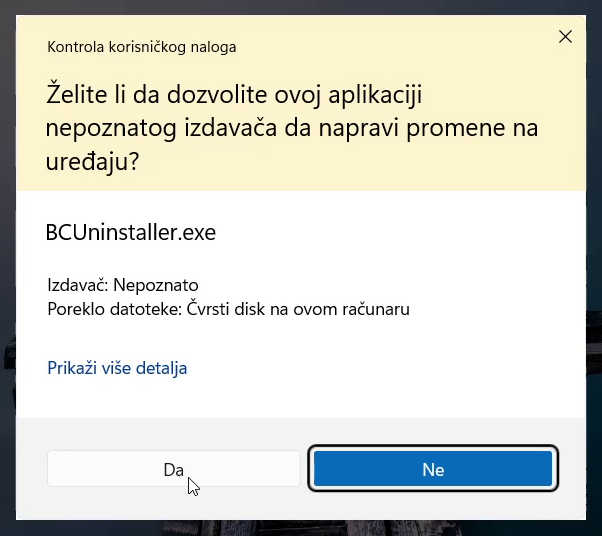
Task: Click the Poreklo datoteke label
Action: click(x=113, y=309)
